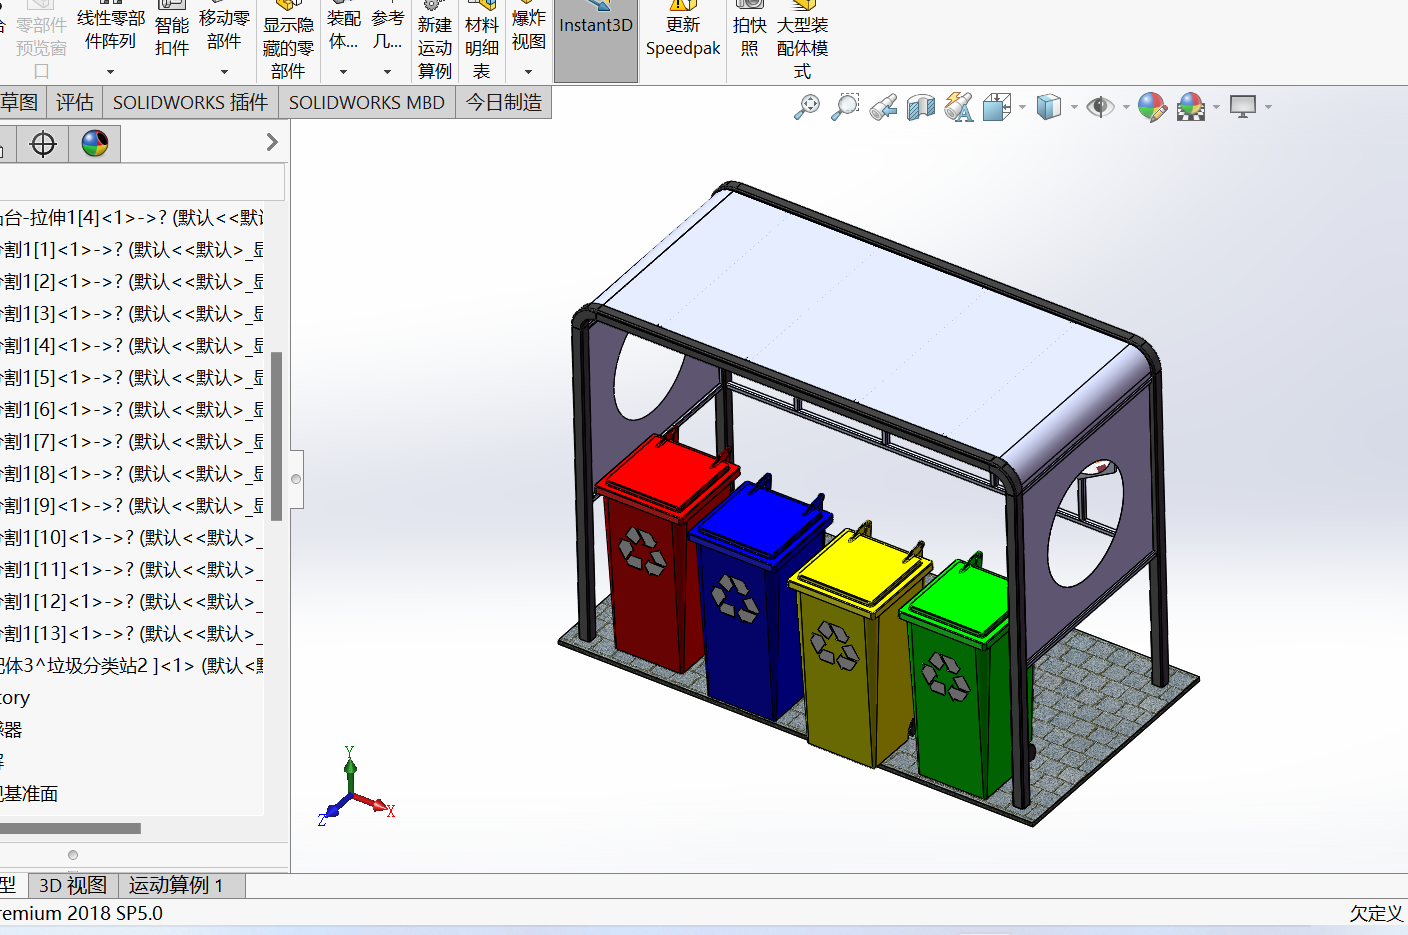Click 材料明细表 command
This screenshot has width=1408, height=935.
(482, 40)
